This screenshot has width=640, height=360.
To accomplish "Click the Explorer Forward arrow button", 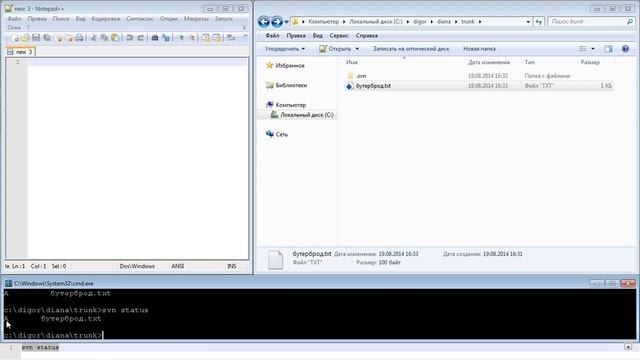I will [277, 22].
